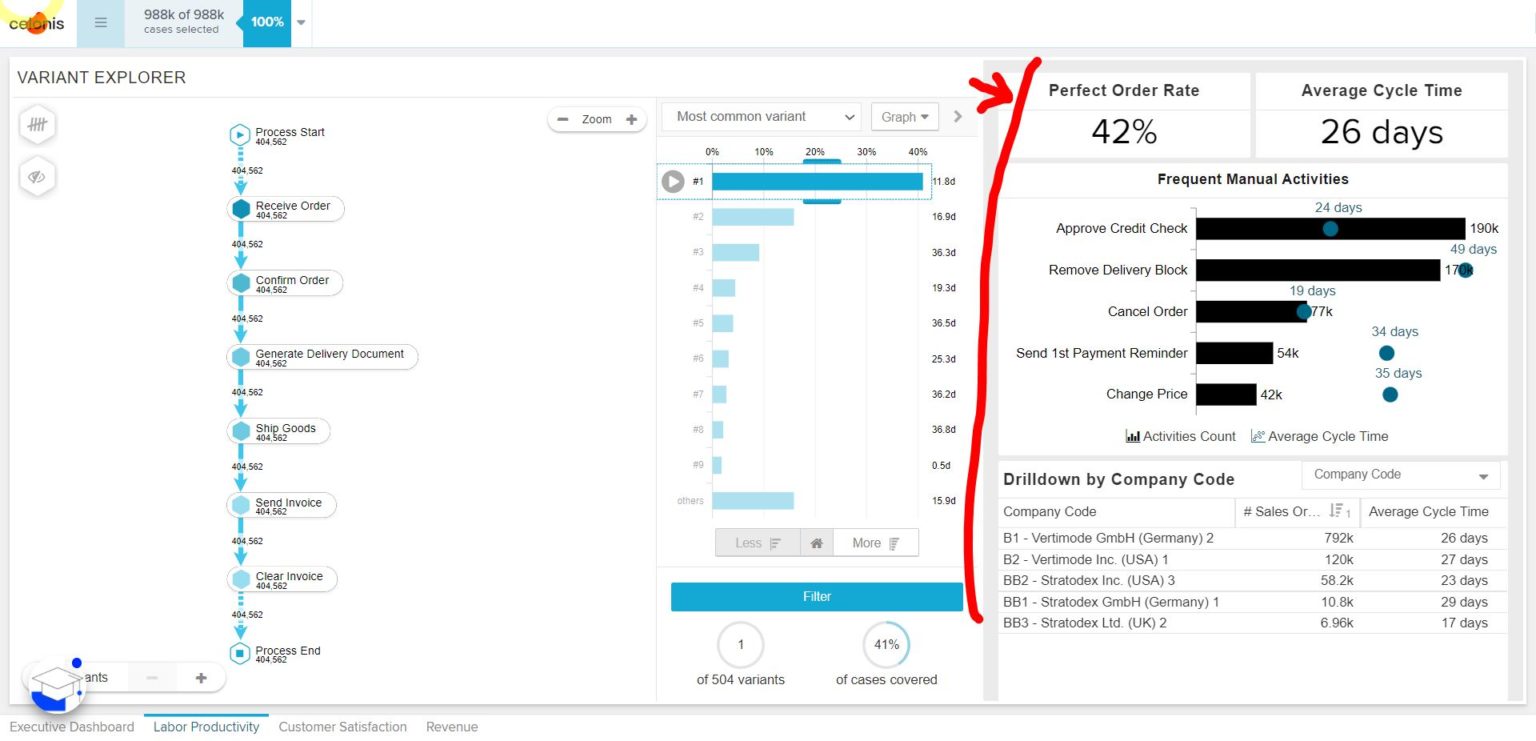This screenshot has height=741, width=1536.
Task: Expand the Graph dropdown
Action: 904,117
